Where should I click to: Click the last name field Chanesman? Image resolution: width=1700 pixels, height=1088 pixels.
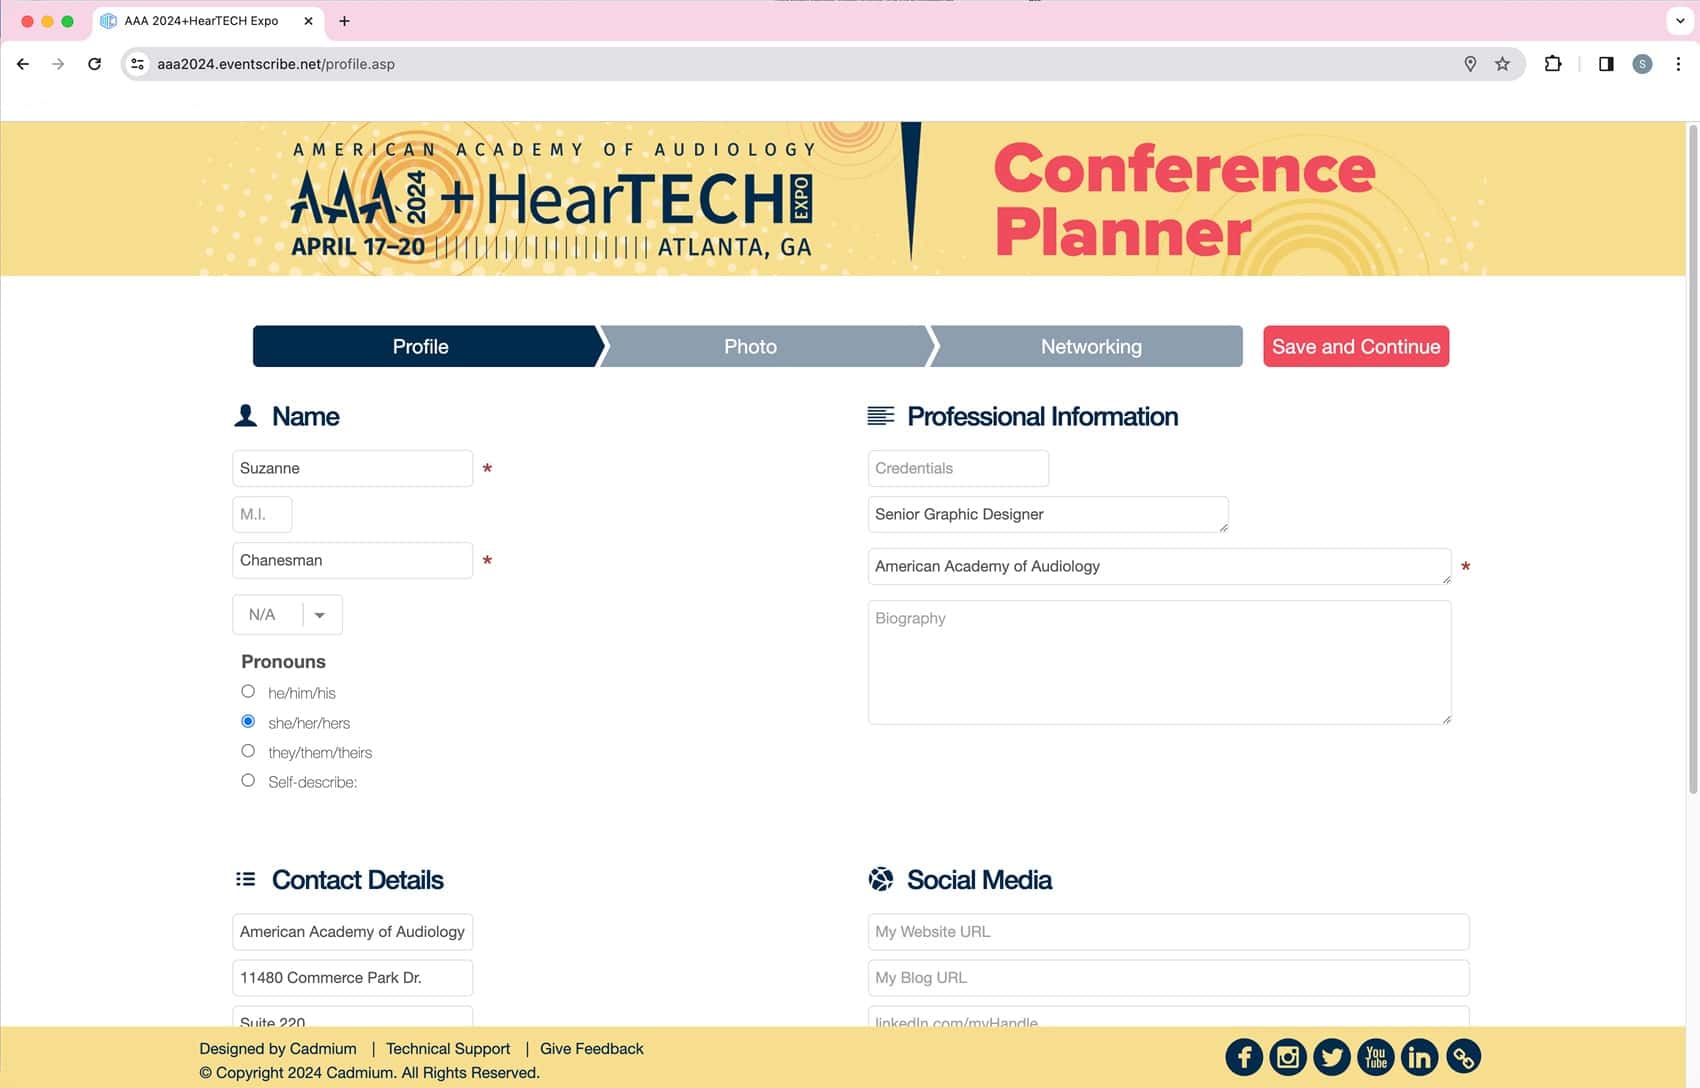click(352, 560)
